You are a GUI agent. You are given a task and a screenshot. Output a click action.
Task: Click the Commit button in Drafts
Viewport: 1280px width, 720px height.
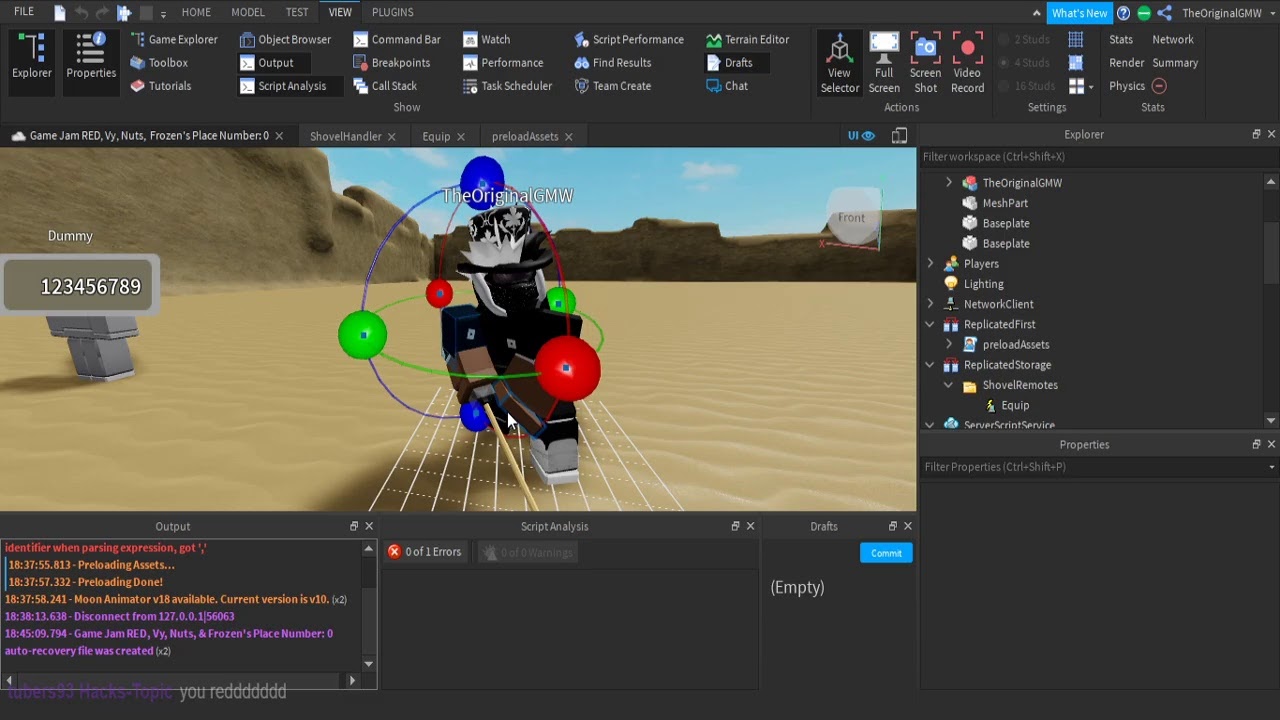click(886, 553)
